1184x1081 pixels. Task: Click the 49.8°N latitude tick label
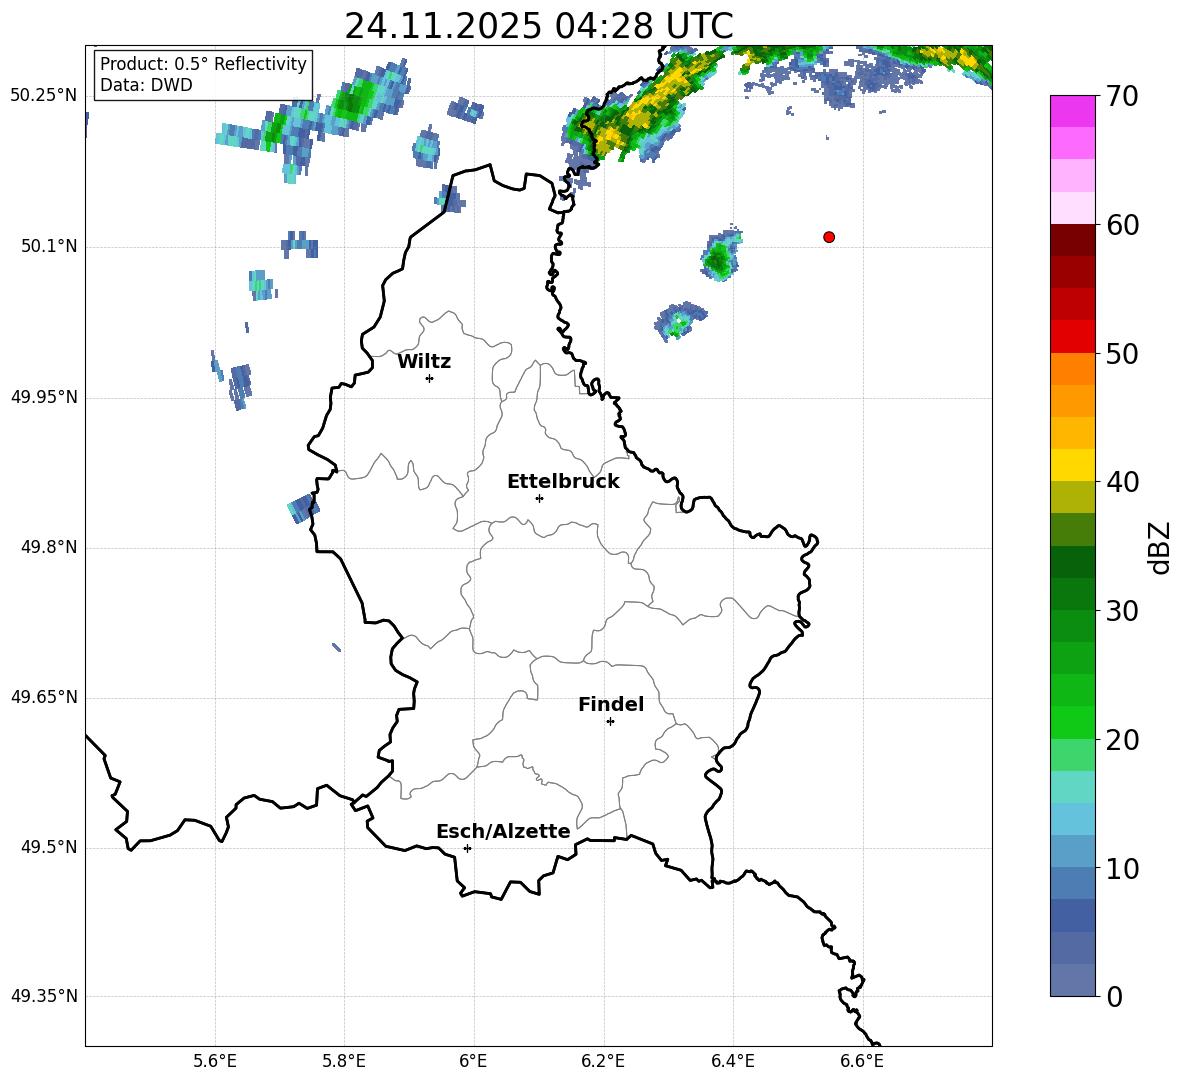(x=49, y=547)
